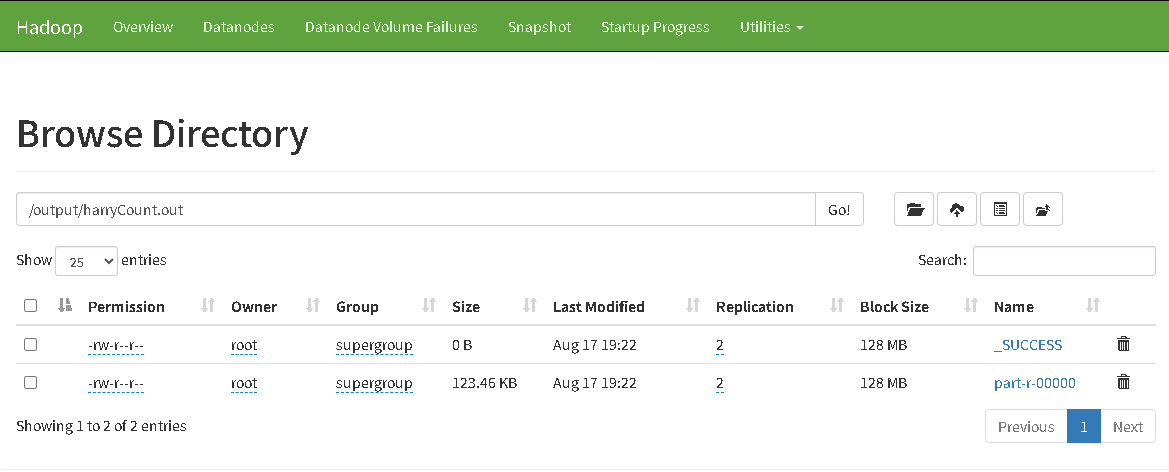
Task: Click the cut/paste list icon
Action: click(1000, 210)
